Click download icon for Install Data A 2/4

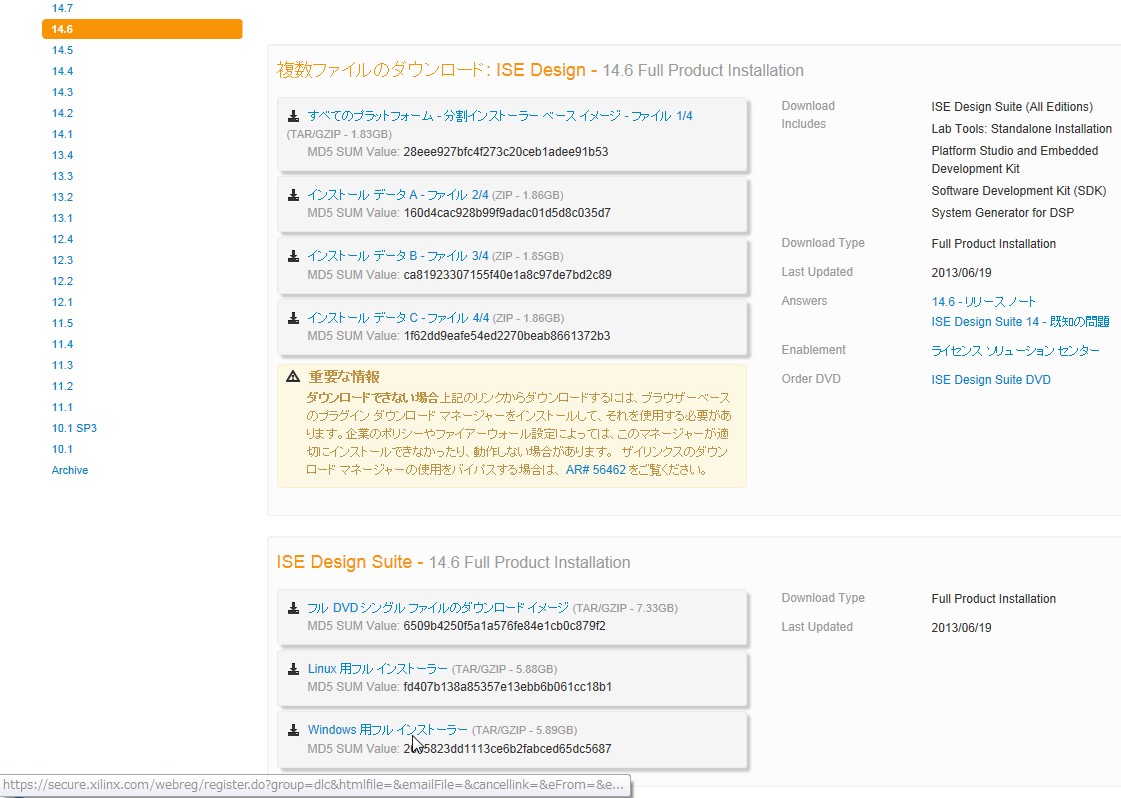(293, 194)
